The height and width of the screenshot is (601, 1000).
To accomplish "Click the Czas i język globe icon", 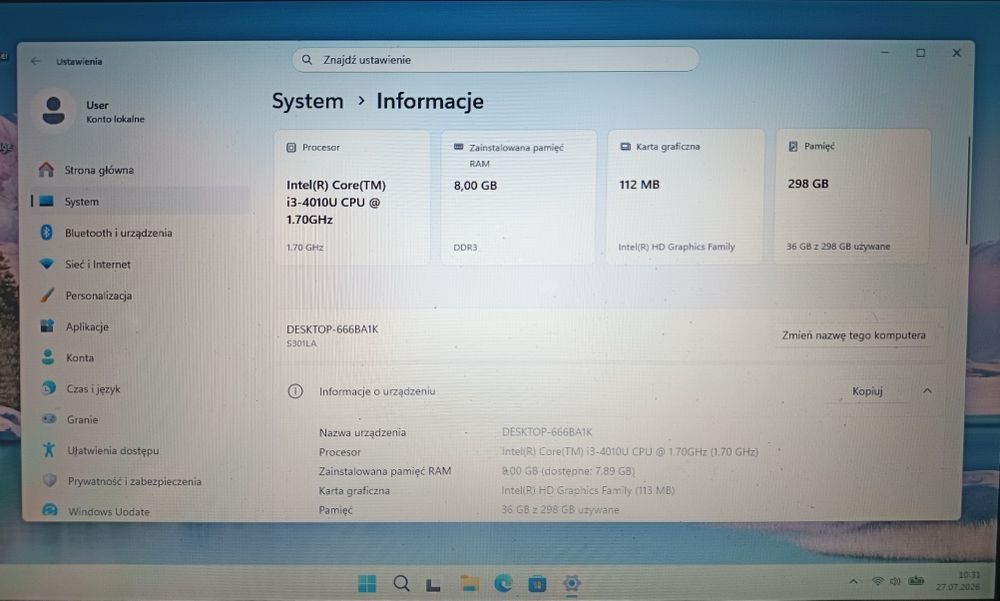I will coord(48,388).
